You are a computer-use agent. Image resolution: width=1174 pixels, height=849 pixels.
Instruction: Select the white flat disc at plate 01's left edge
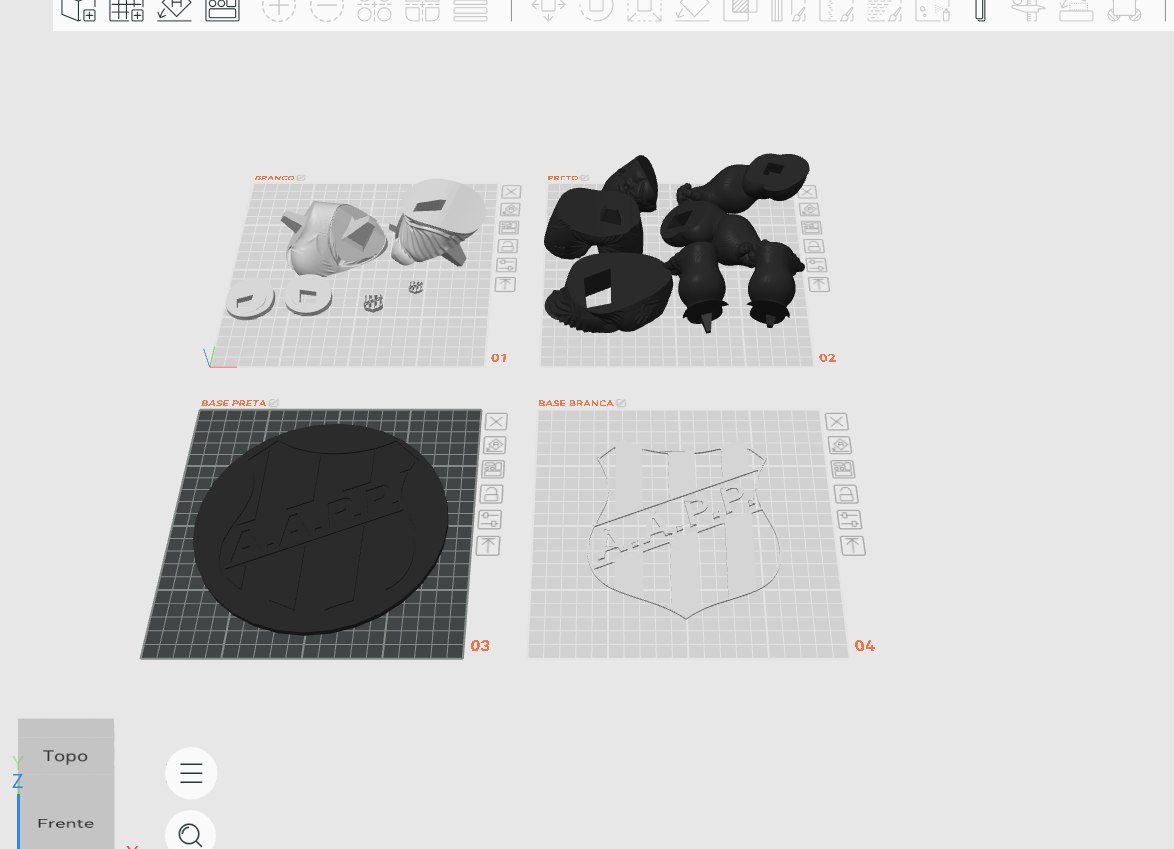click(250, 299)
